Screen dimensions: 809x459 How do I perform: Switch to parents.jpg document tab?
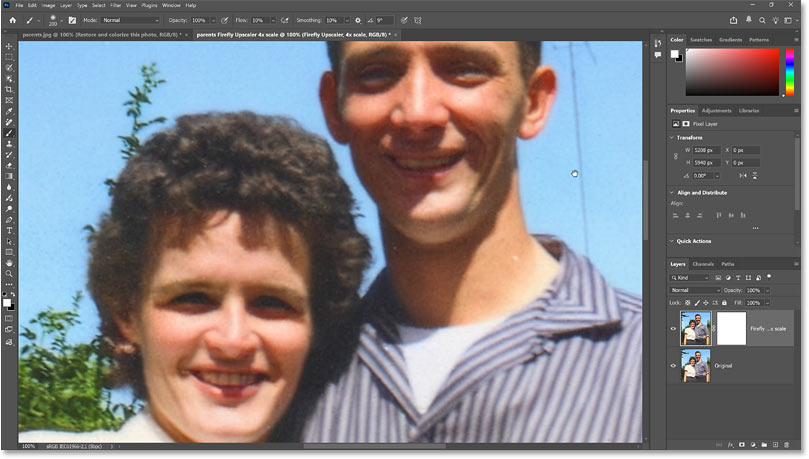[101, 35]
